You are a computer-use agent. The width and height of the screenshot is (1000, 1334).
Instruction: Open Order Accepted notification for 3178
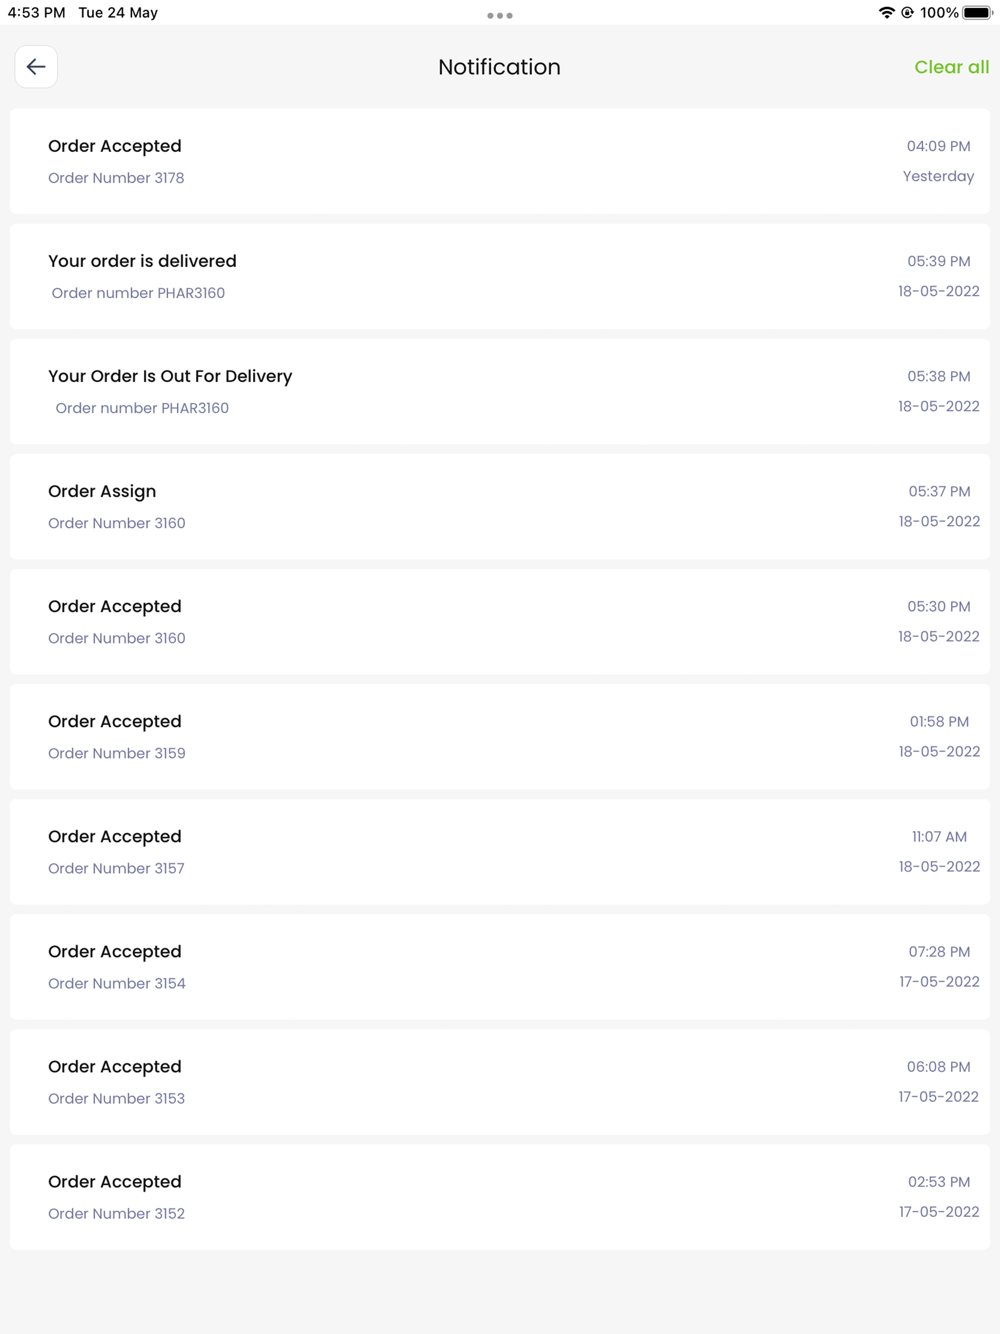tap(500, 161)
